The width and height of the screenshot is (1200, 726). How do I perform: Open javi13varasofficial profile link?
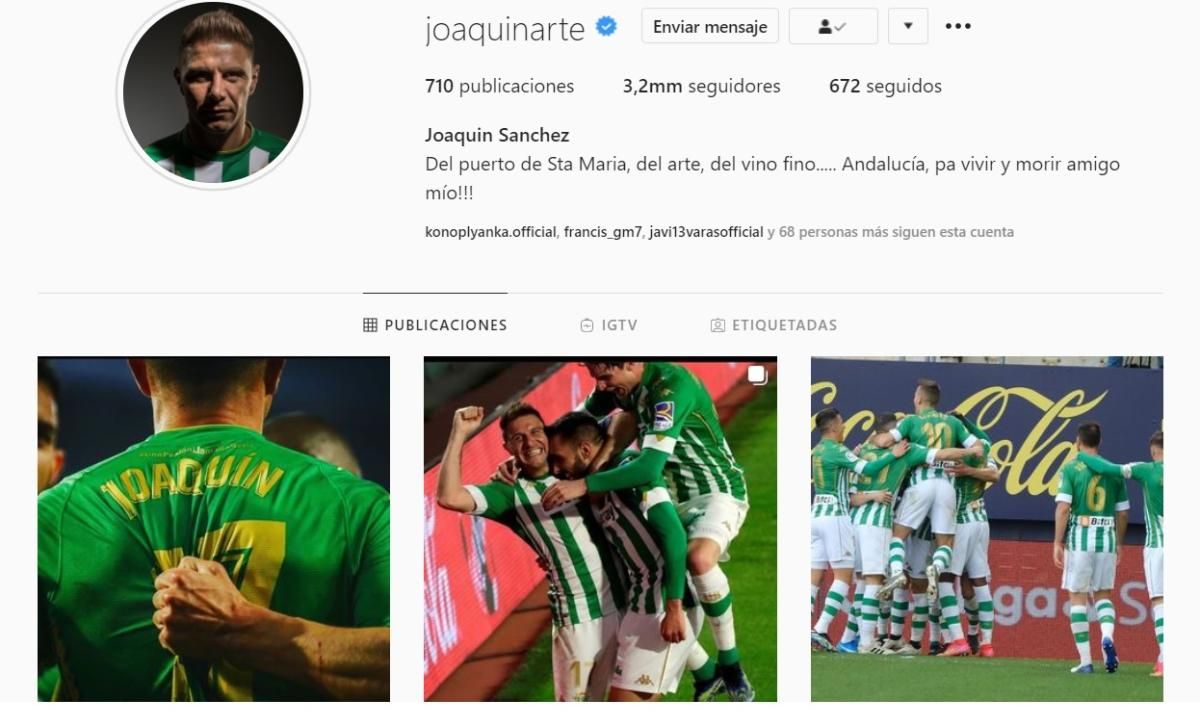[706, 232]
